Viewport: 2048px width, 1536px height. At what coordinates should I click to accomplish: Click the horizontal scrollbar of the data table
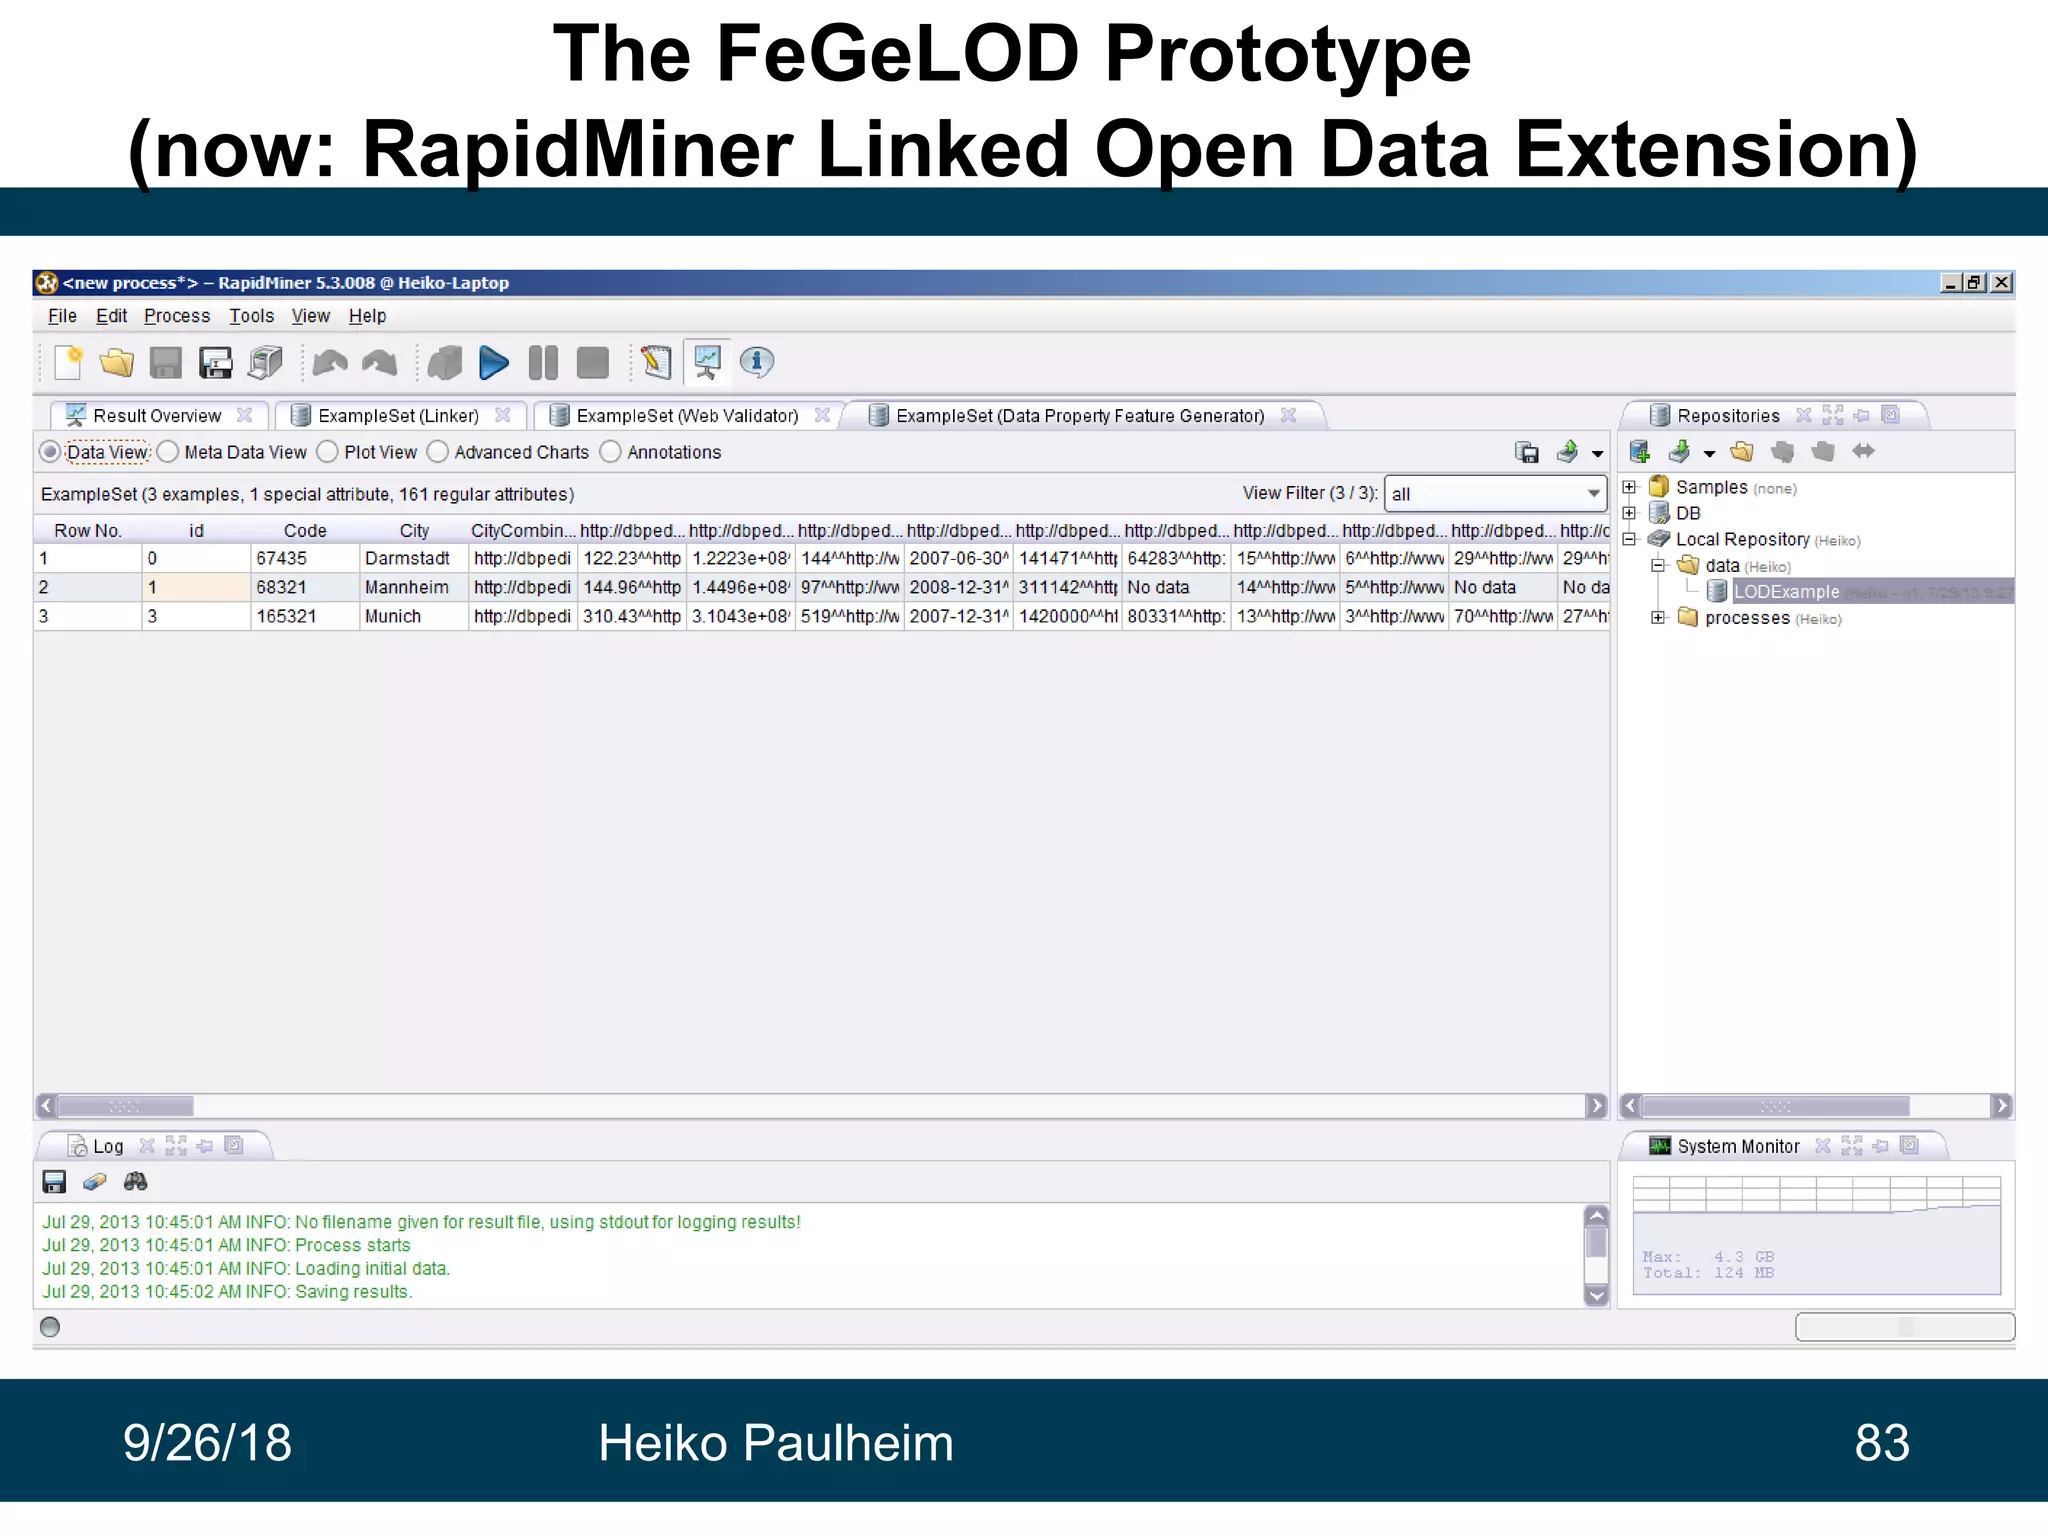[821, 1106]
